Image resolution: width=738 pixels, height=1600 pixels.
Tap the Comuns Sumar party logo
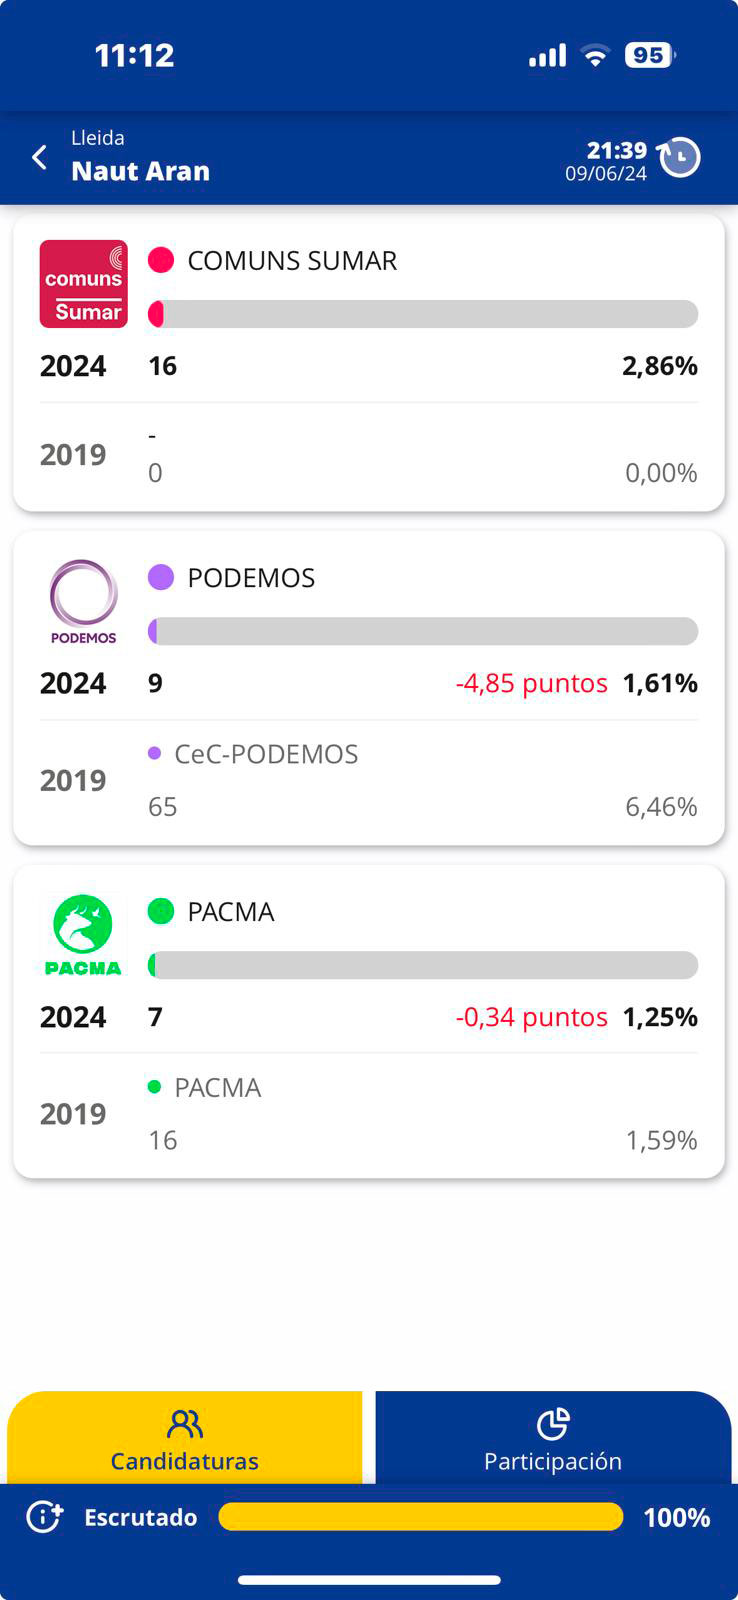pyautogui.click(x=84, y=284)
